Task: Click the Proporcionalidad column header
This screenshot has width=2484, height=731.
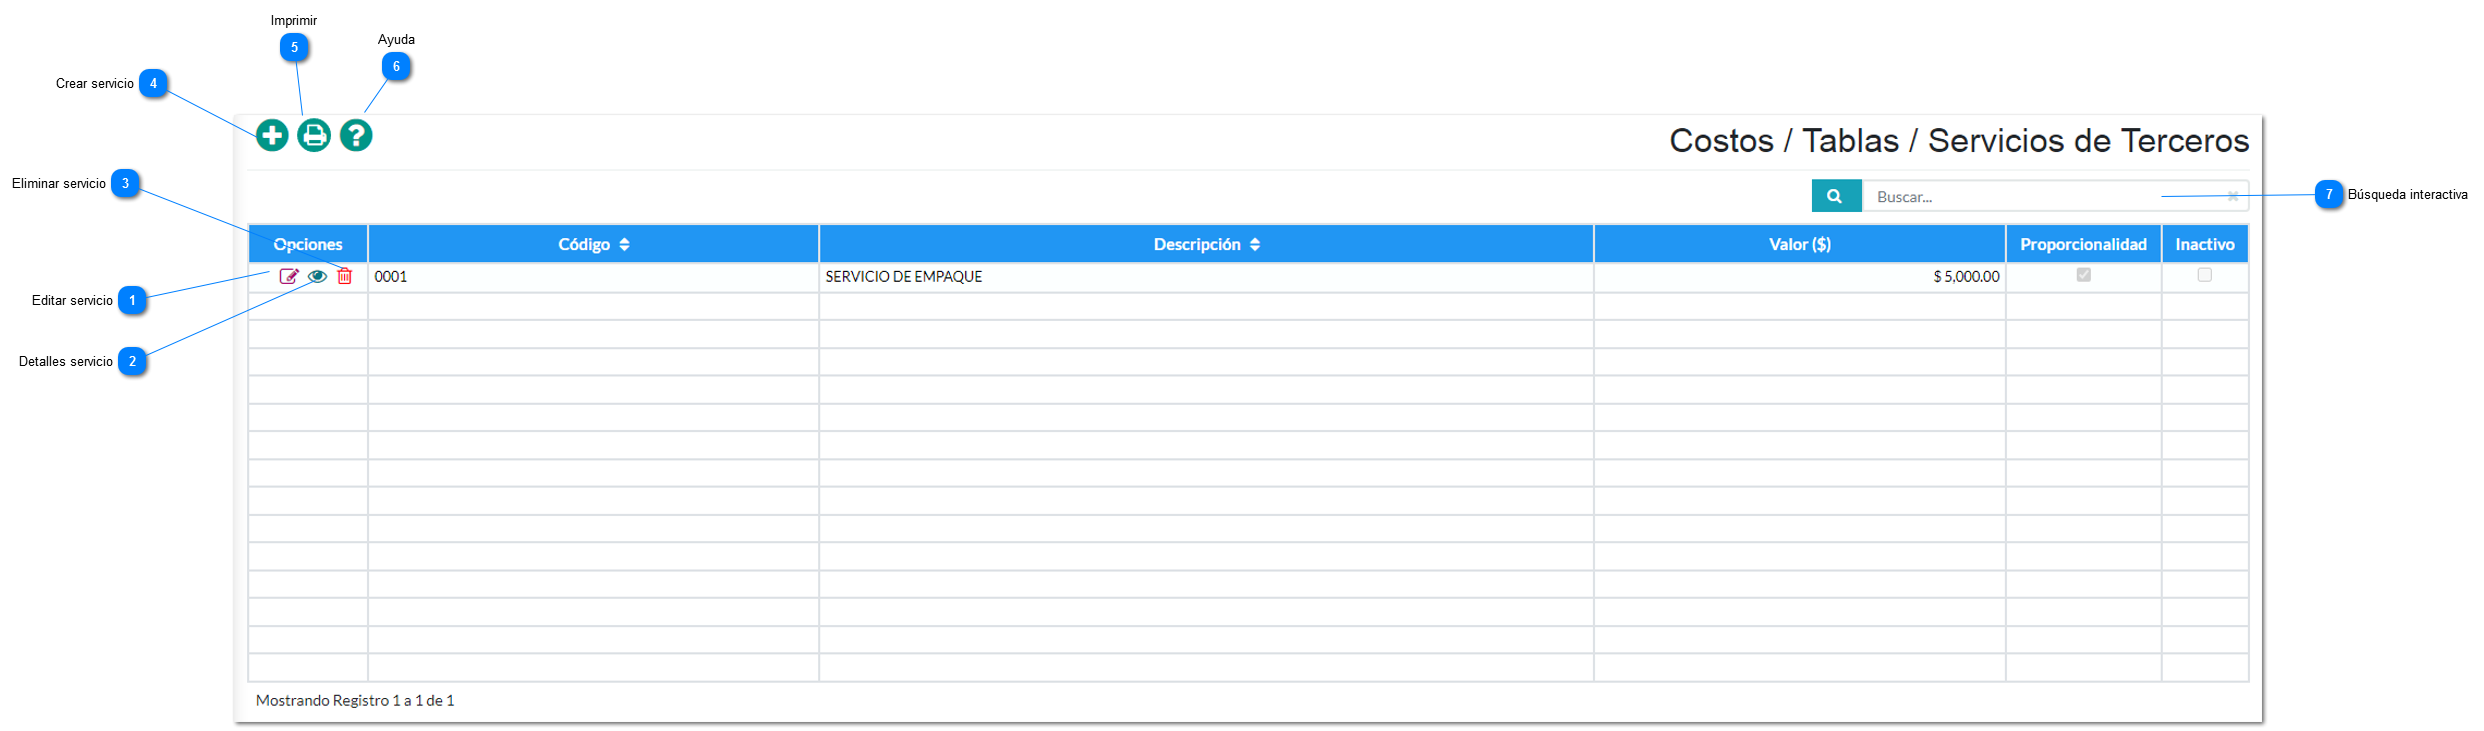Action: coord(2084,244)
